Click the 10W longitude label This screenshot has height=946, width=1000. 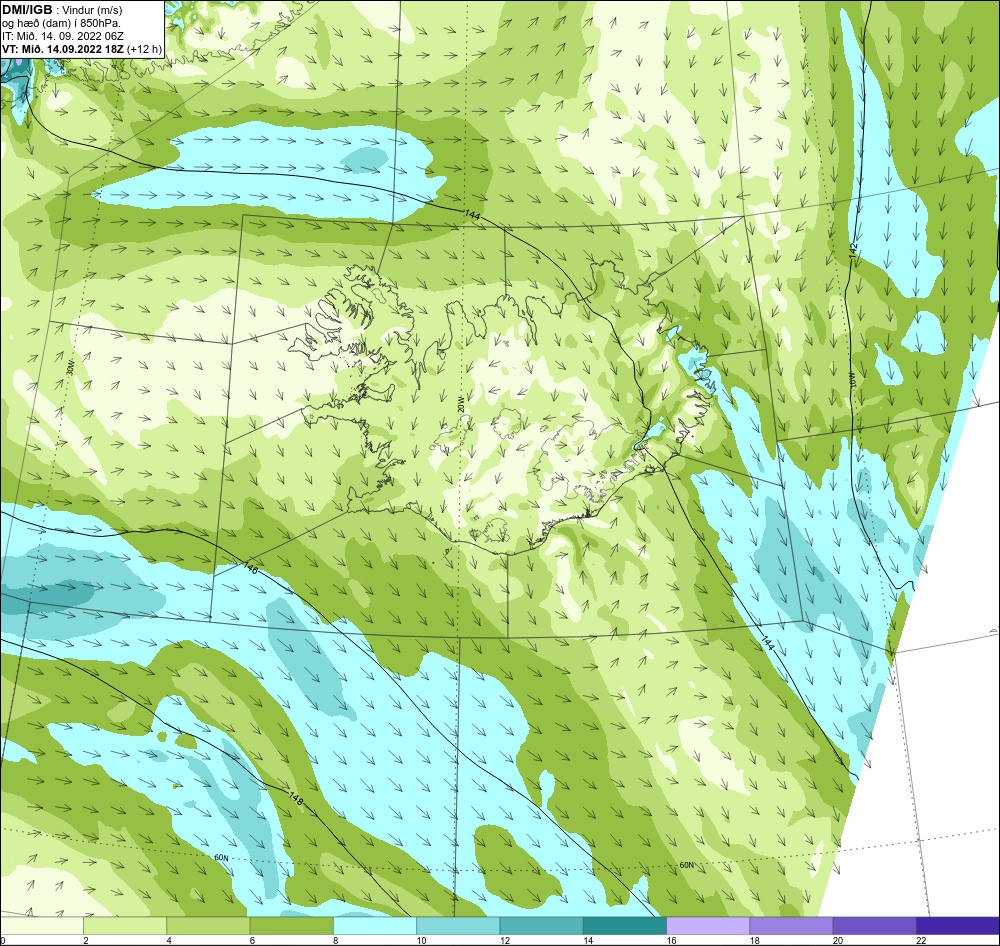coord(851,379)
